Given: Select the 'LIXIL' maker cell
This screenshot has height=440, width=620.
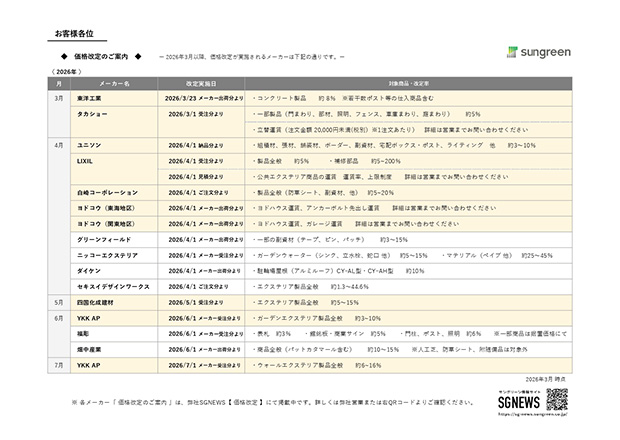Looking at the screenshot, I should coord(114,169).
